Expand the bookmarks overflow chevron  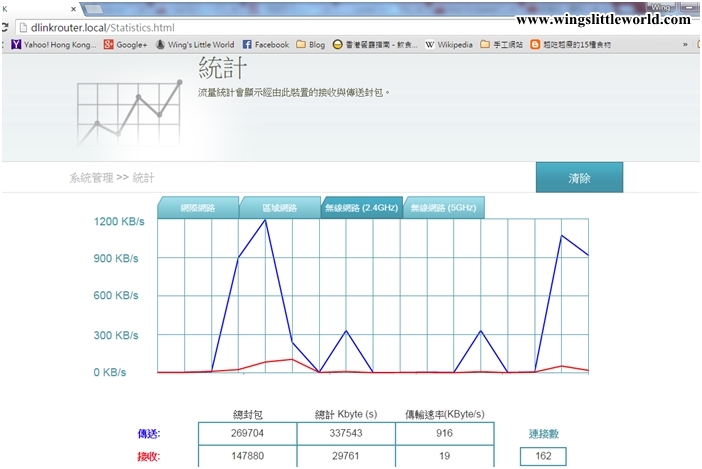tap(685, 45)
